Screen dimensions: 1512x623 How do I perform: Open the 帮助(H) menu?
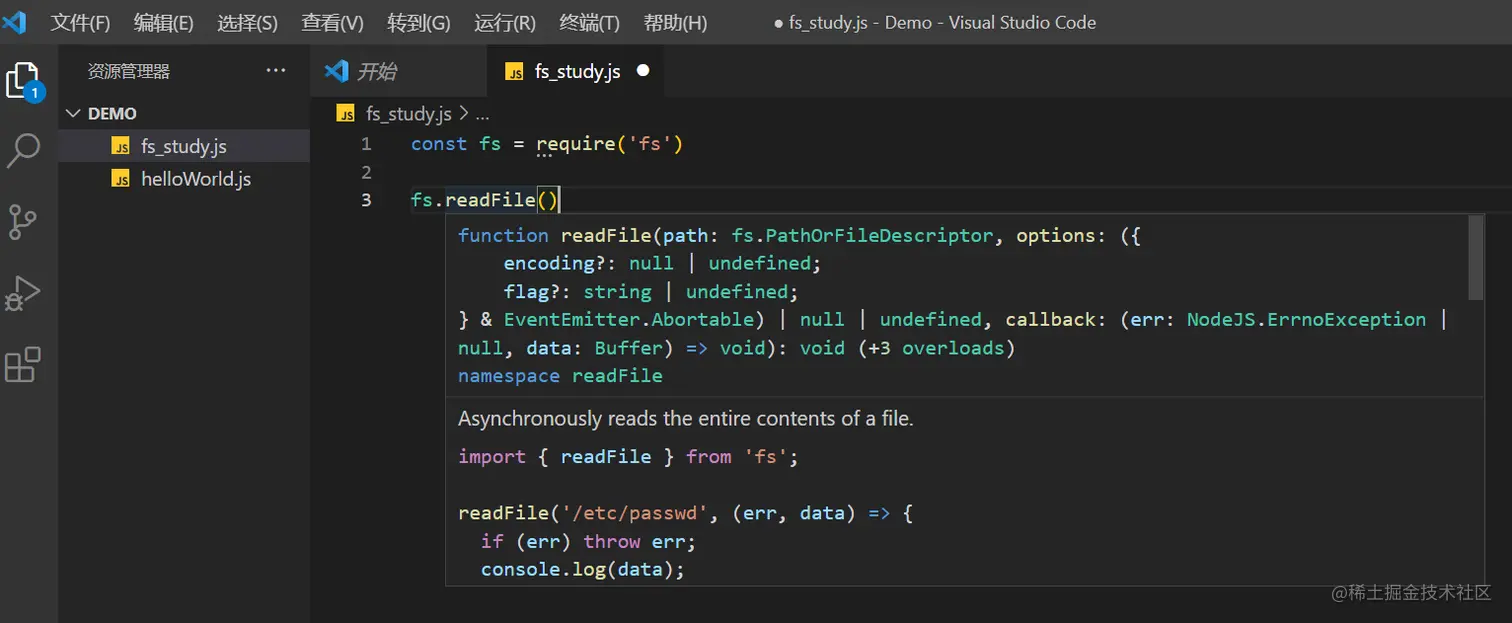pyautogui.click(x=675, y=22)
